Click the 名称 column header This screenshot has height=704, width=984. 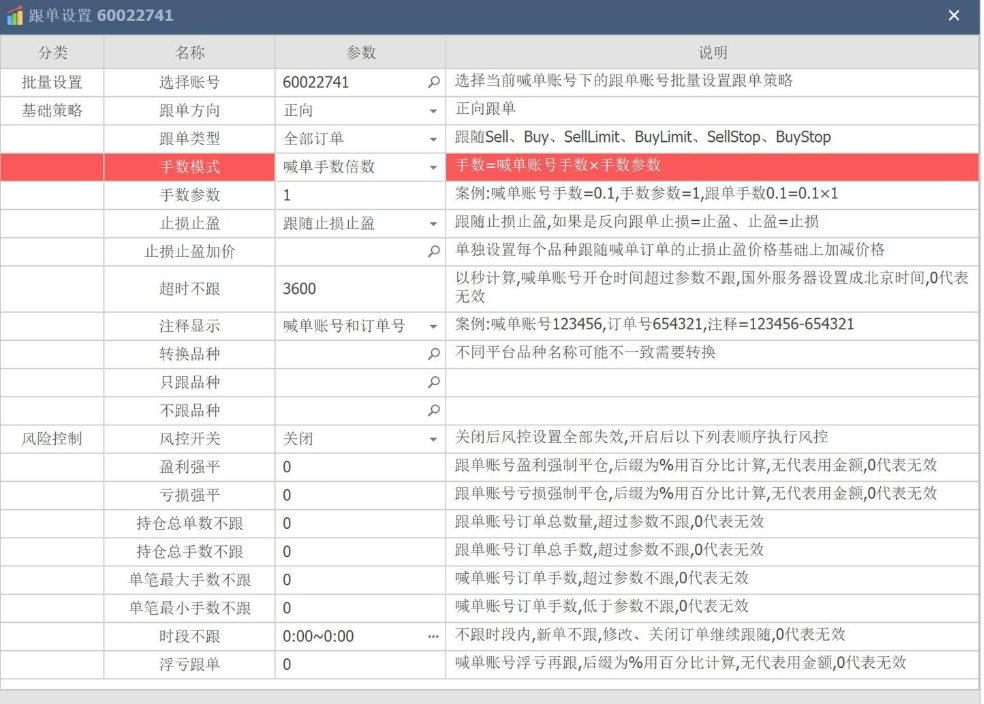[x=190, y=52]
